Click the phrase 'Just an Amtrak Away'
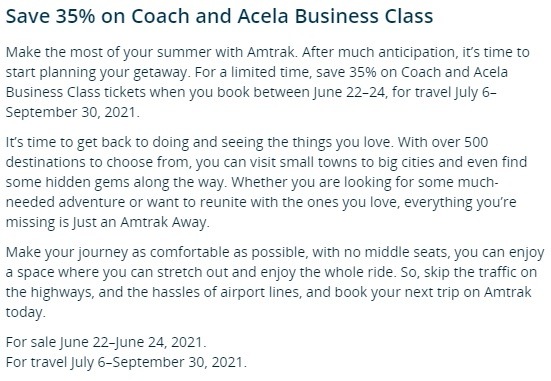 tap(141, 222)
